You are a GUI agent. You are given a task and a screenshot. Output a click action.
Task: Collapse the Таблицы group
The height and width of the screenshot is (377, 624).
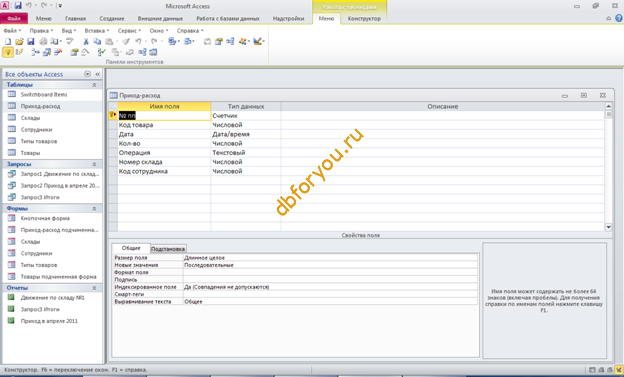(x=94, y=85)
